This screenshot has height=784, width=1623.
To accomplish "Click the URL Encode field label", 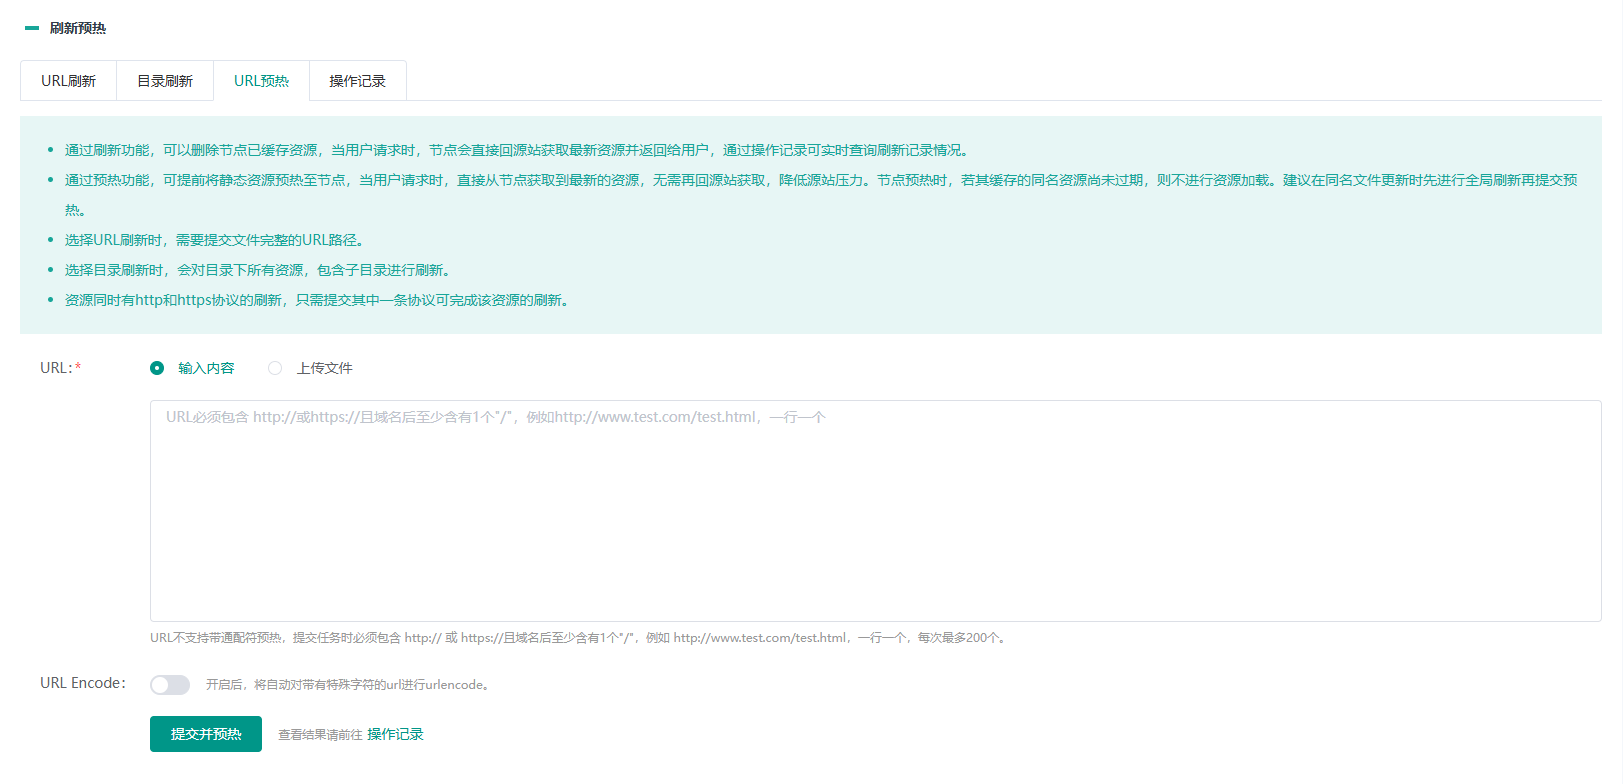I will coord(83,683).
